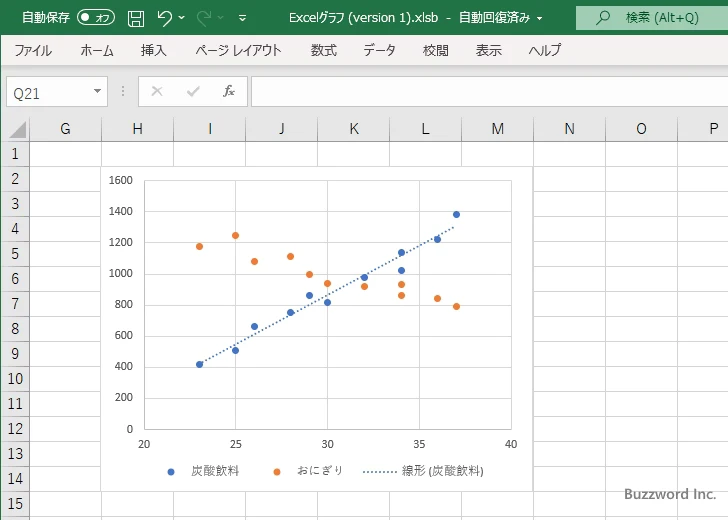Click the Select All corner triangle

pyautogui.click(x=17, y=130)
